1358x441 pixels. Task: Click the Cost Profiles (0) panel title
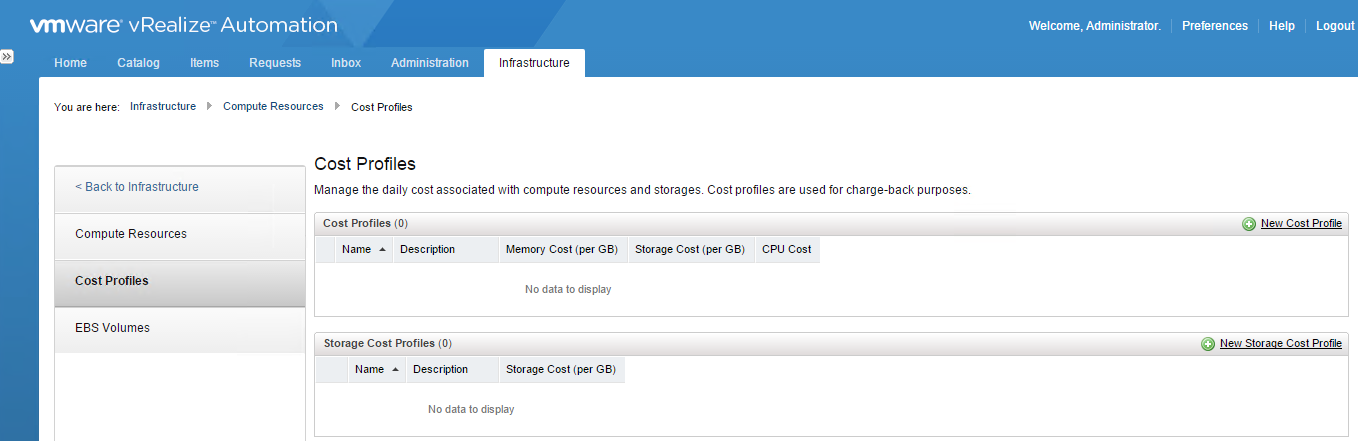(x=365, y=224)
